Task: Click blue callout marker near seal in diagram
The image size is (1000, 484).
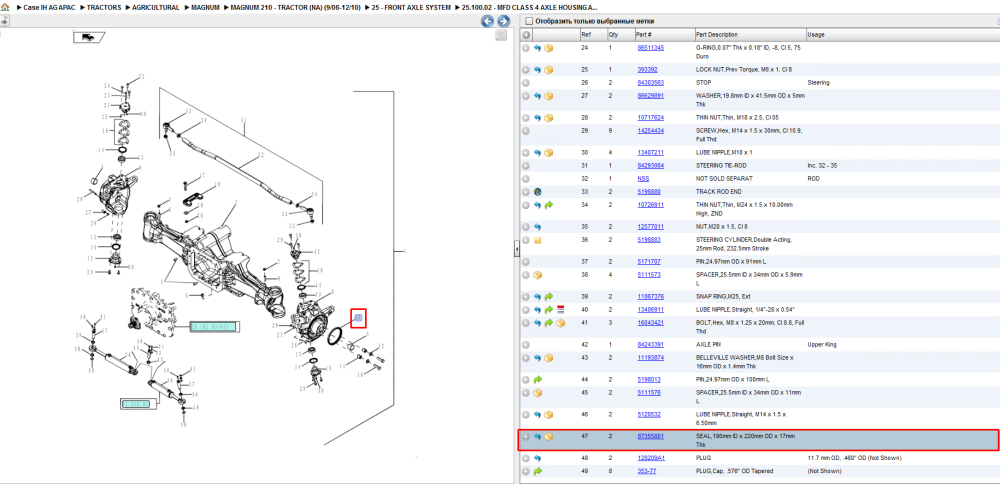Action: (x=358, y=318)
